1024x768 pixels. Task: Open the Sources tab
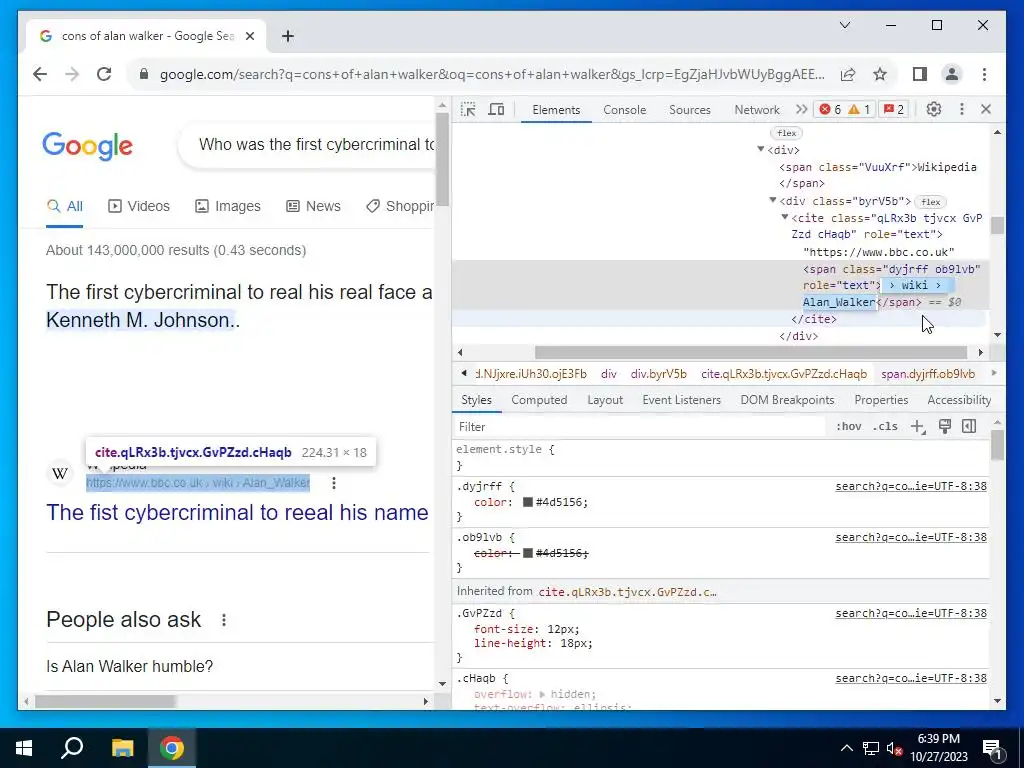tap(690, 110)
